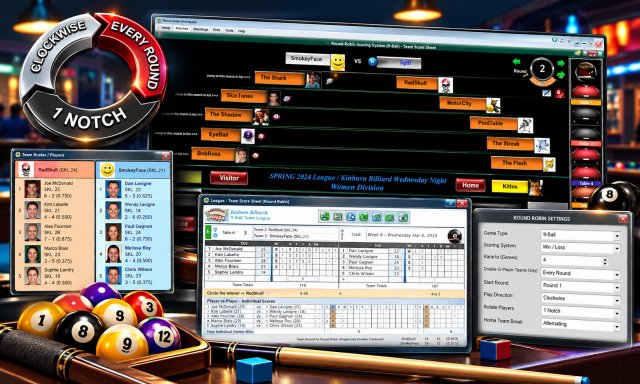Select the MotorCity team
The image size is (640, 384).
pos(462,103)
